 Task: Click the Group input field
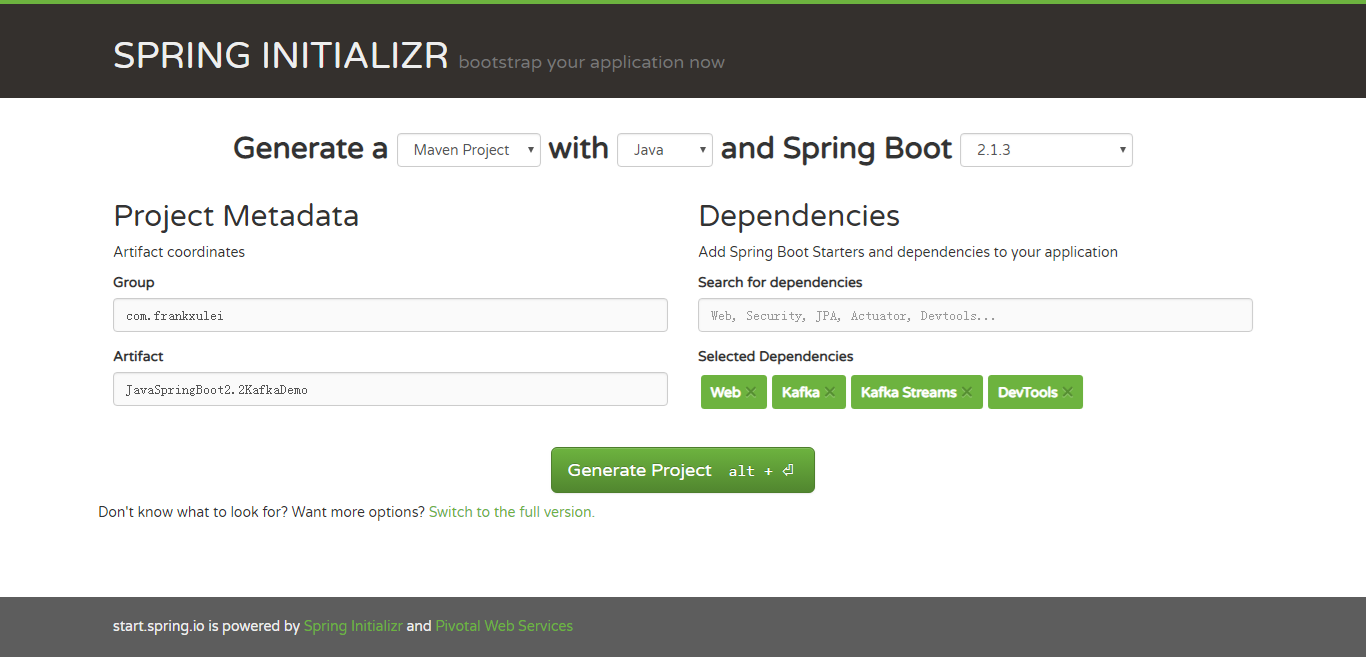pos(390,315)
